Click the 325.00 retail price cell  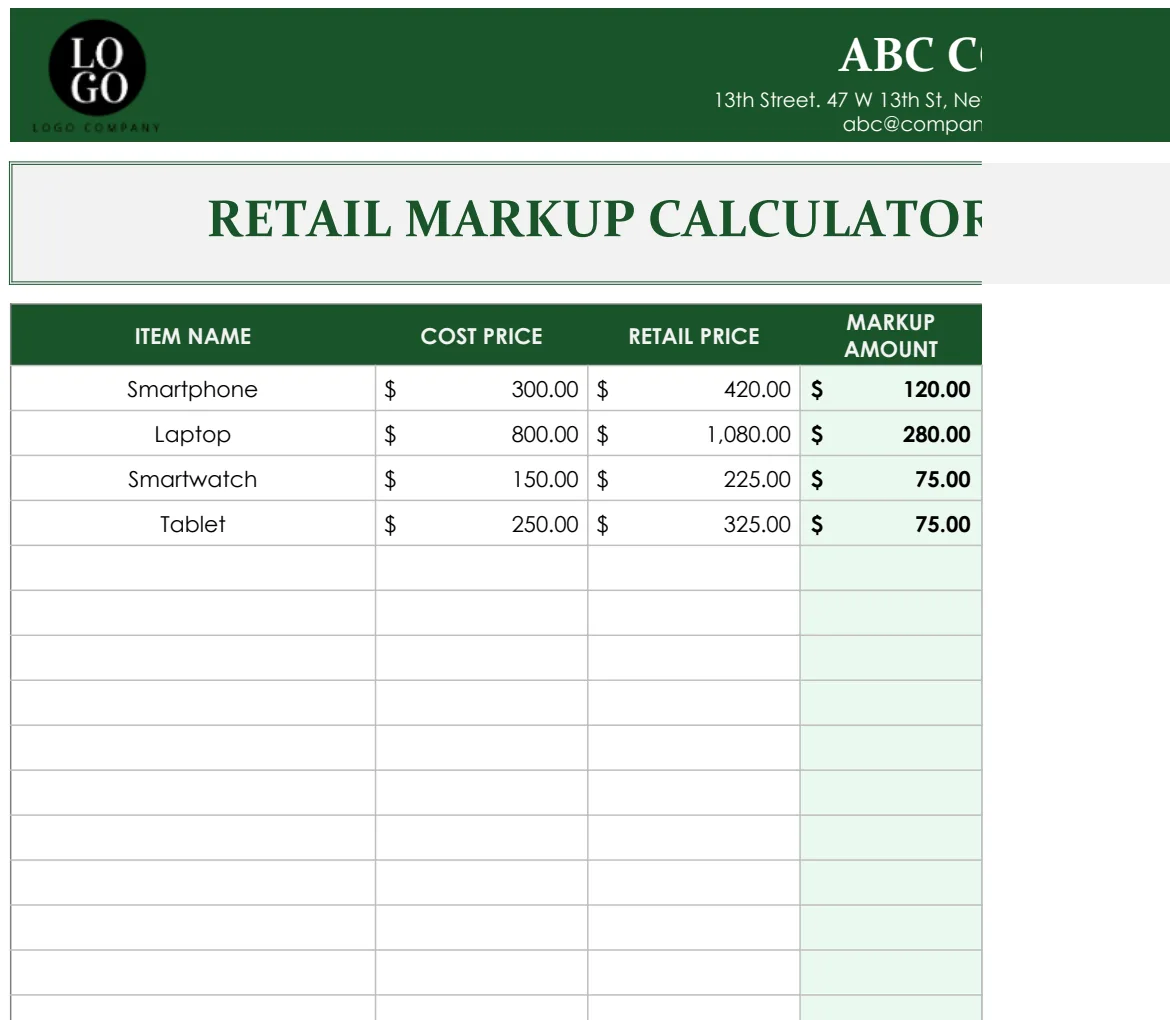click(x=694, y=524)
